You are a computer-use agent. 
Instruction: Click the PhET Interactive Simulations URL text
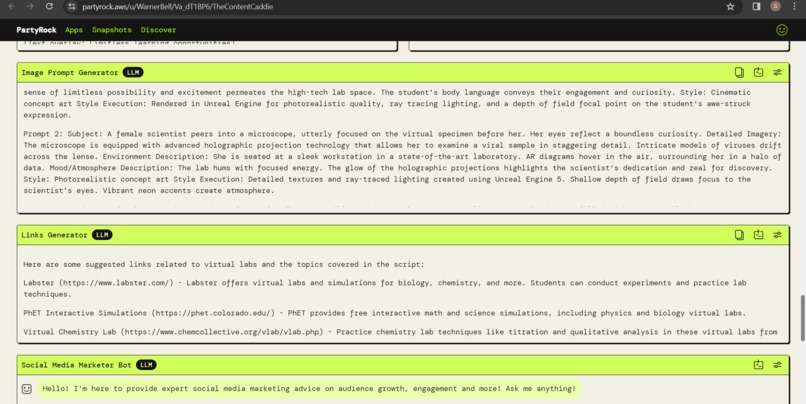pyautogui.click(x=215, y=313)
